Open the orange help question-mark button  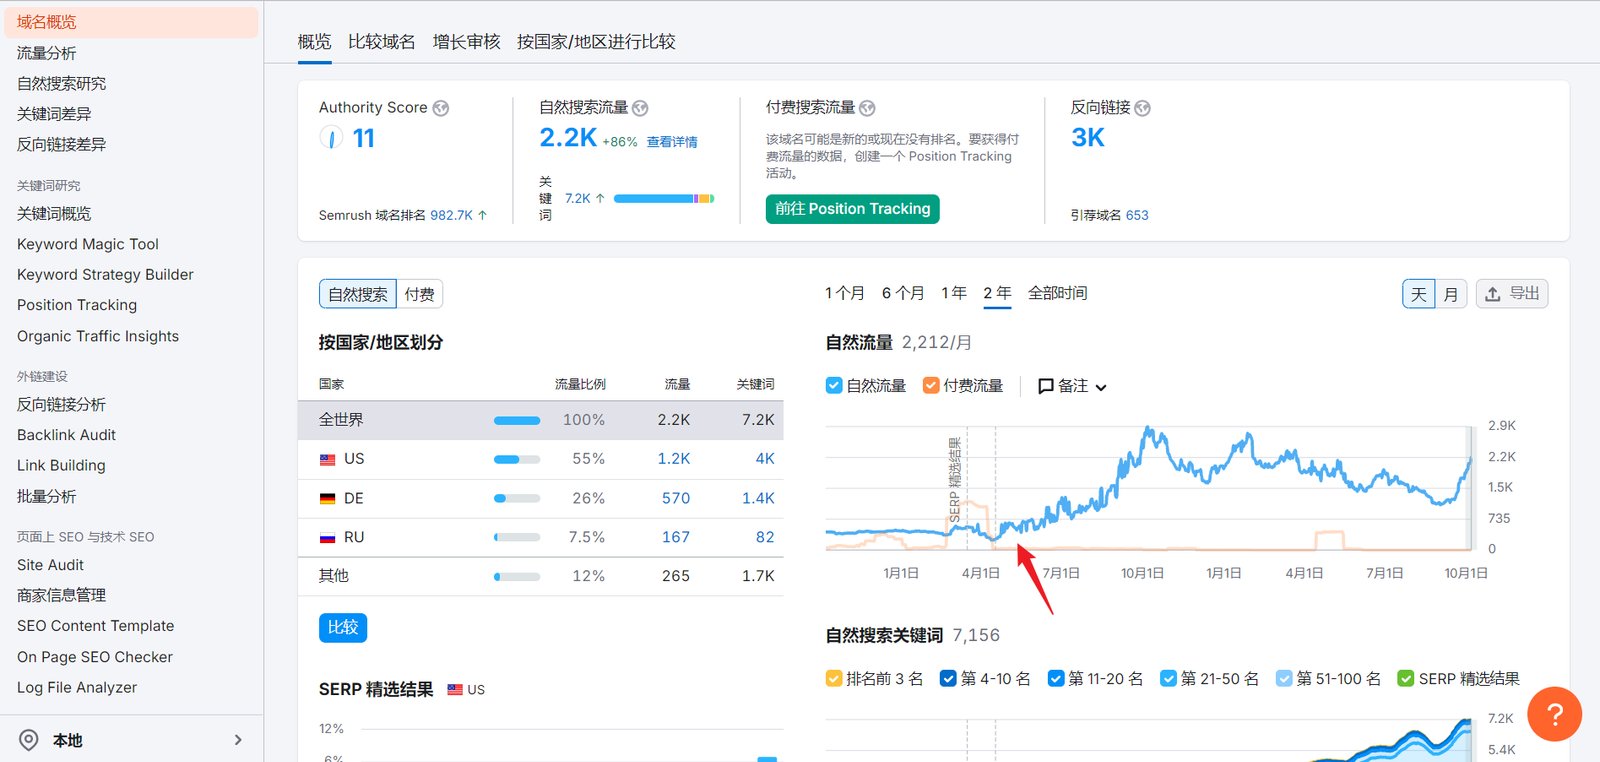click(x=1554, y=714)
